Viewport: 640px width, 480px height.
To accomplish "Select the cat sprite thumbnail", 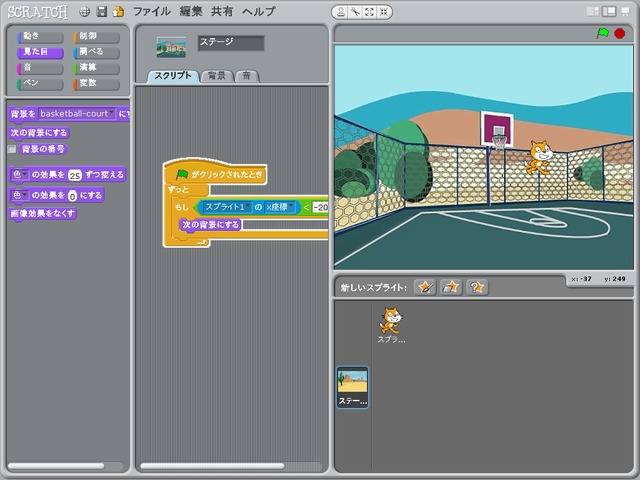I will [x=391, y=325].
